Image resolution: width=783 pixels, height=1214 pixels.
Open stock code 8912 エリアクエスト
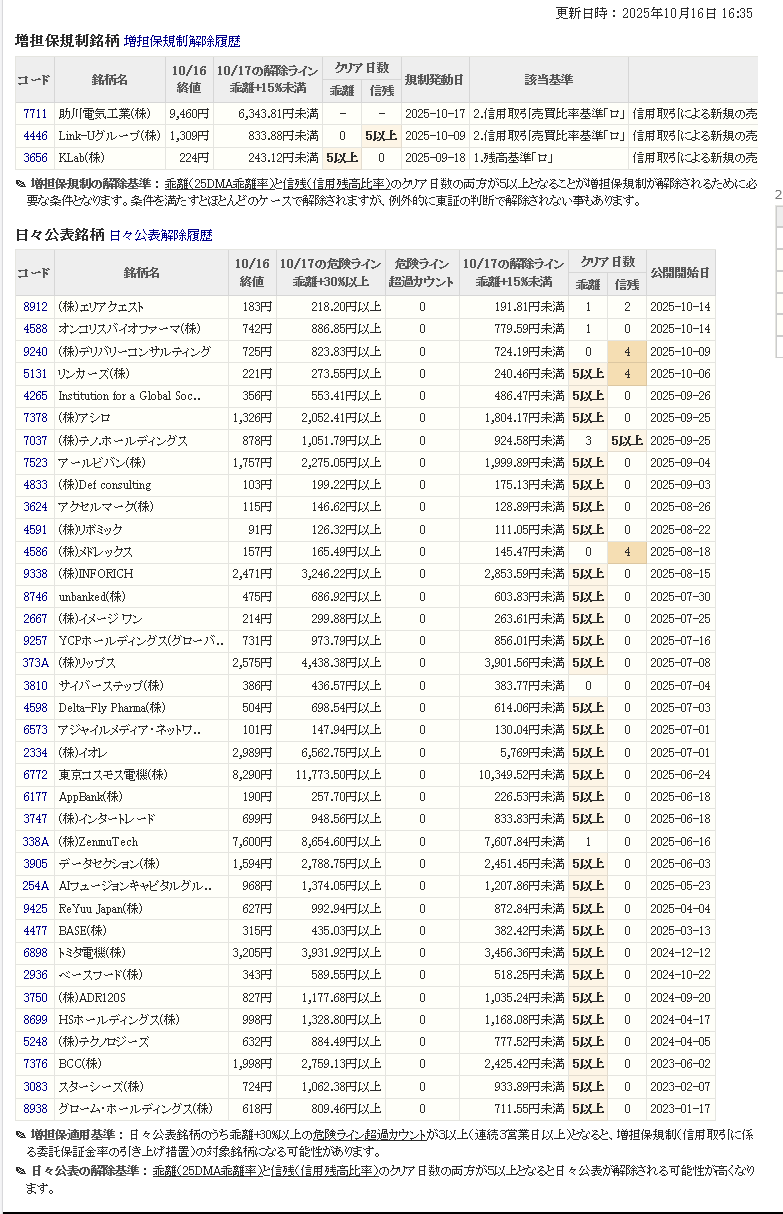(35, 307)
